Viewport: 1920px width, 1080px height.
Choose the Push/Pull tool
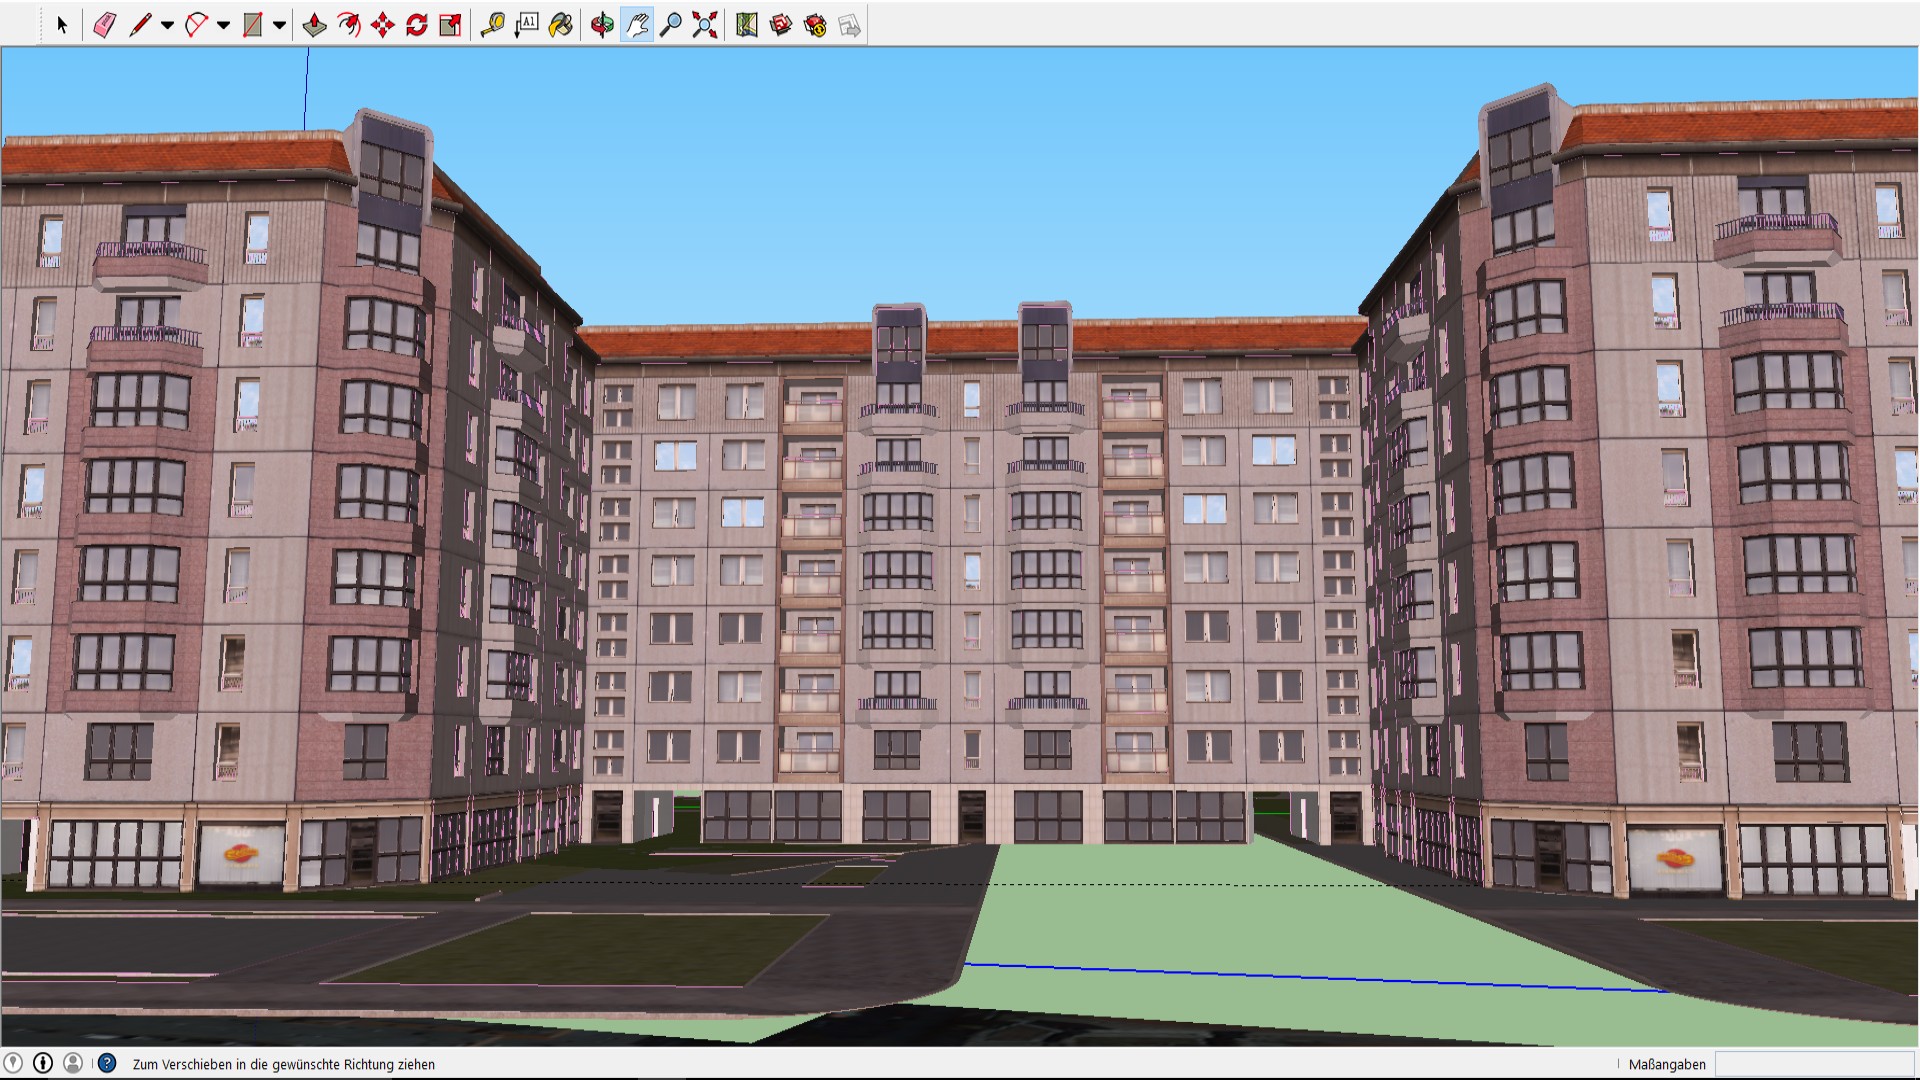[x=314, y=25]
